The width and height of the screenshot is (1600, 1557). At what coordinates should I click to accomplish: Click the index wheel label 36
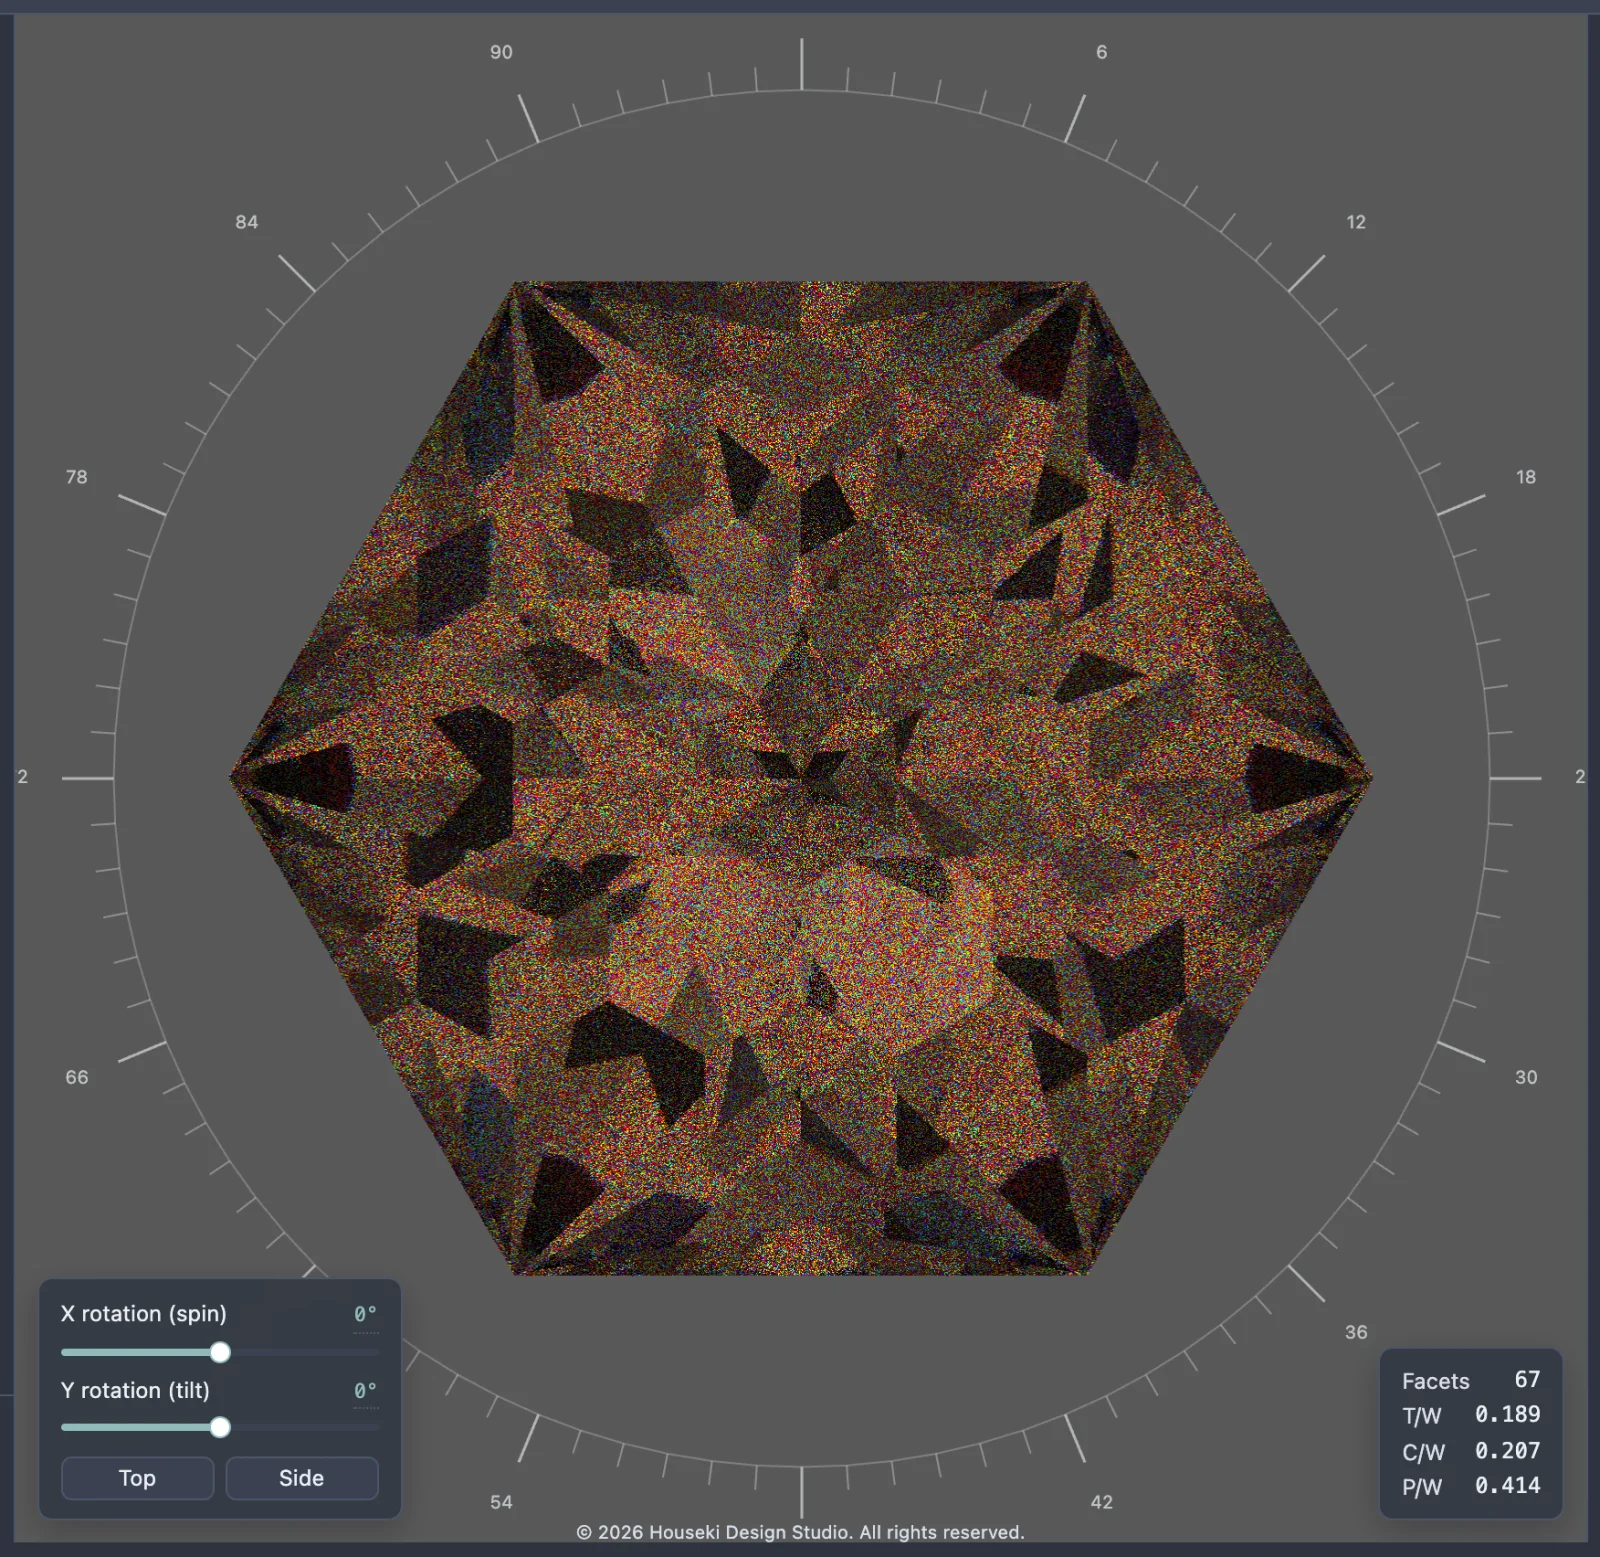[1356, 1332]
